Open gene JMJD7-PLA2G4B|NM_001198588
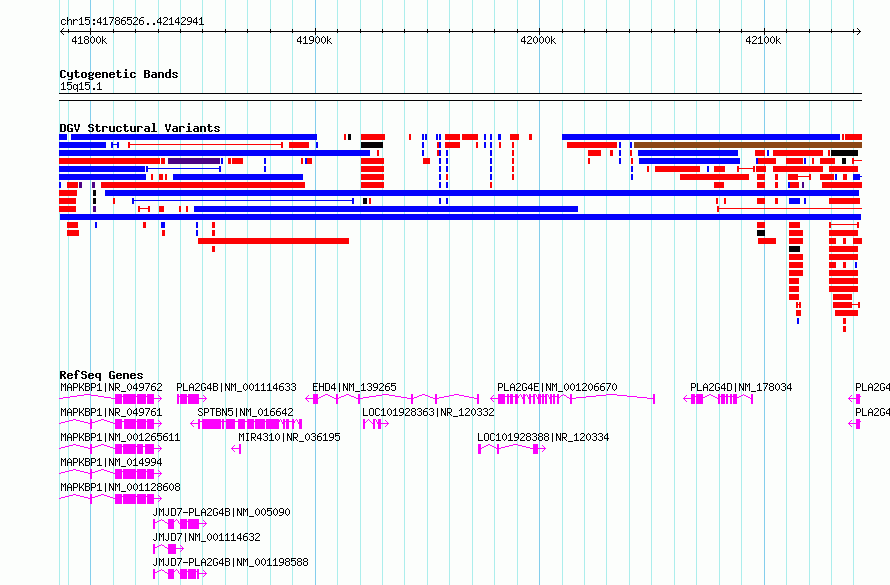The image size is (890, 585). 230,562
